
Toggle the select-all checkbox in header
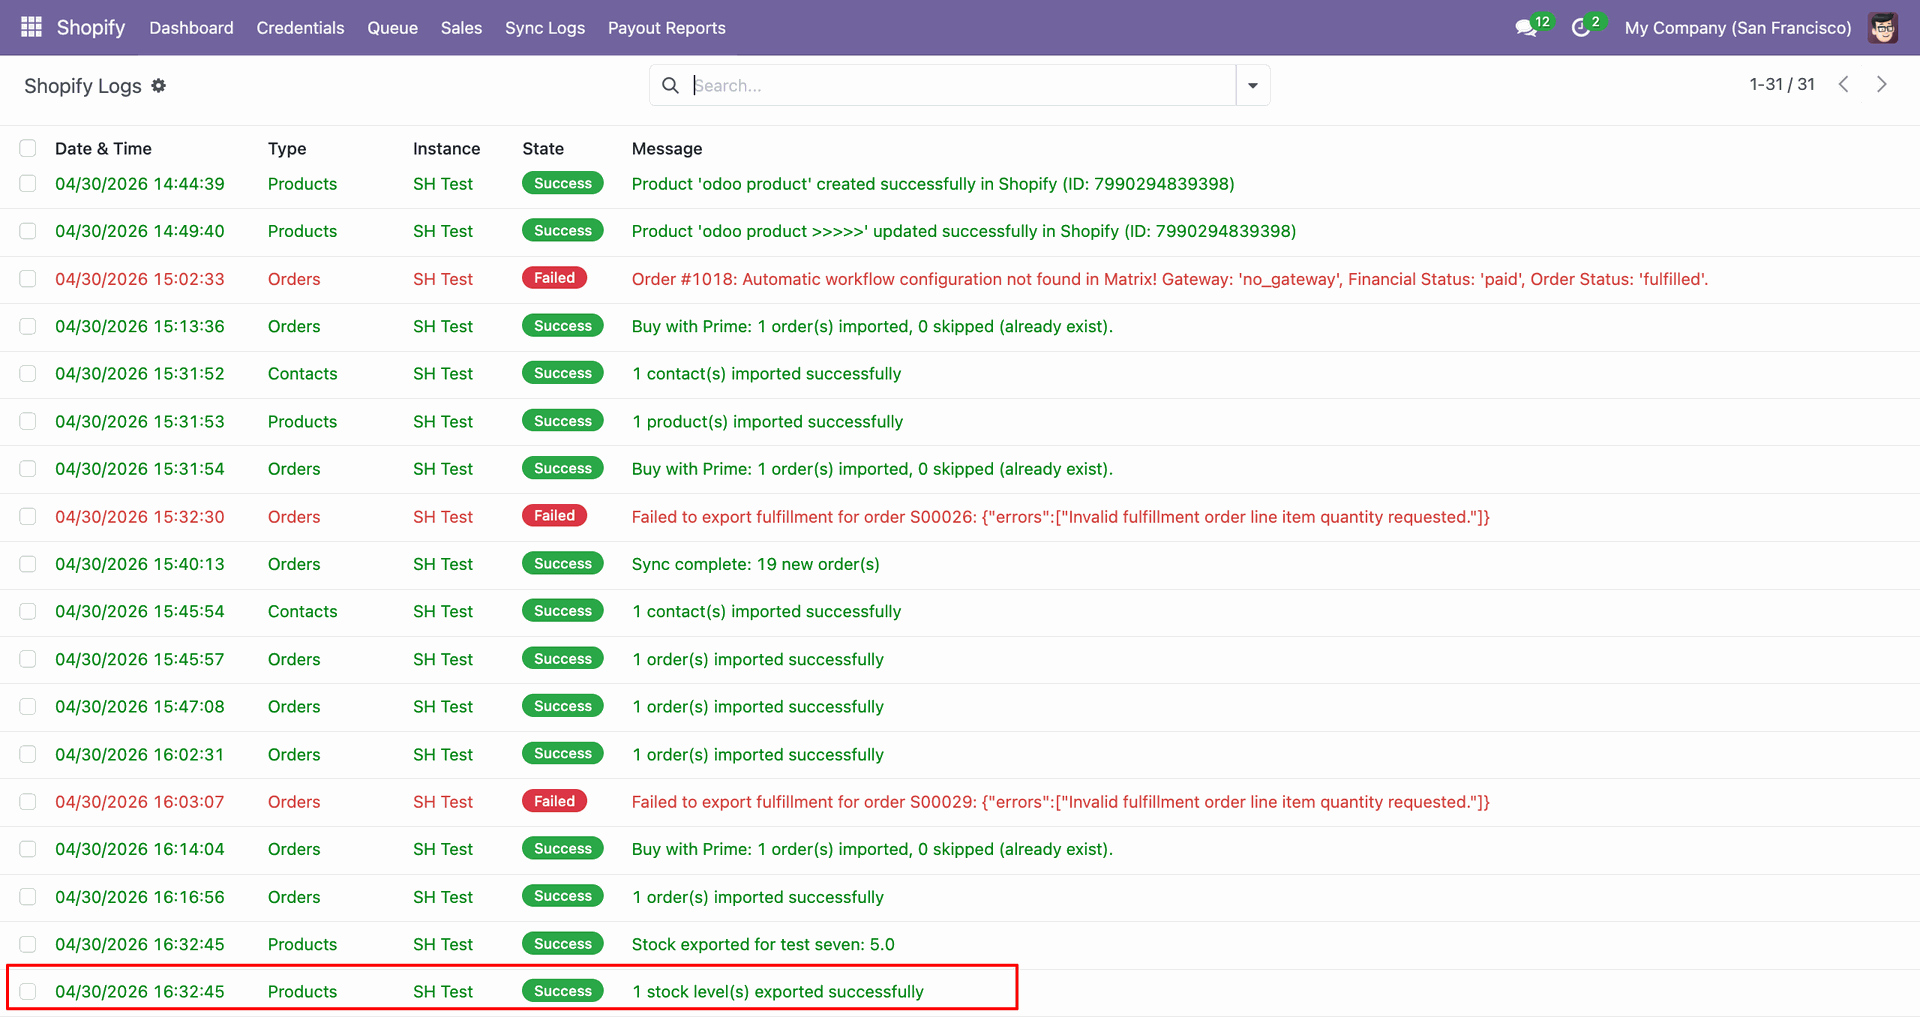(28, 148)
